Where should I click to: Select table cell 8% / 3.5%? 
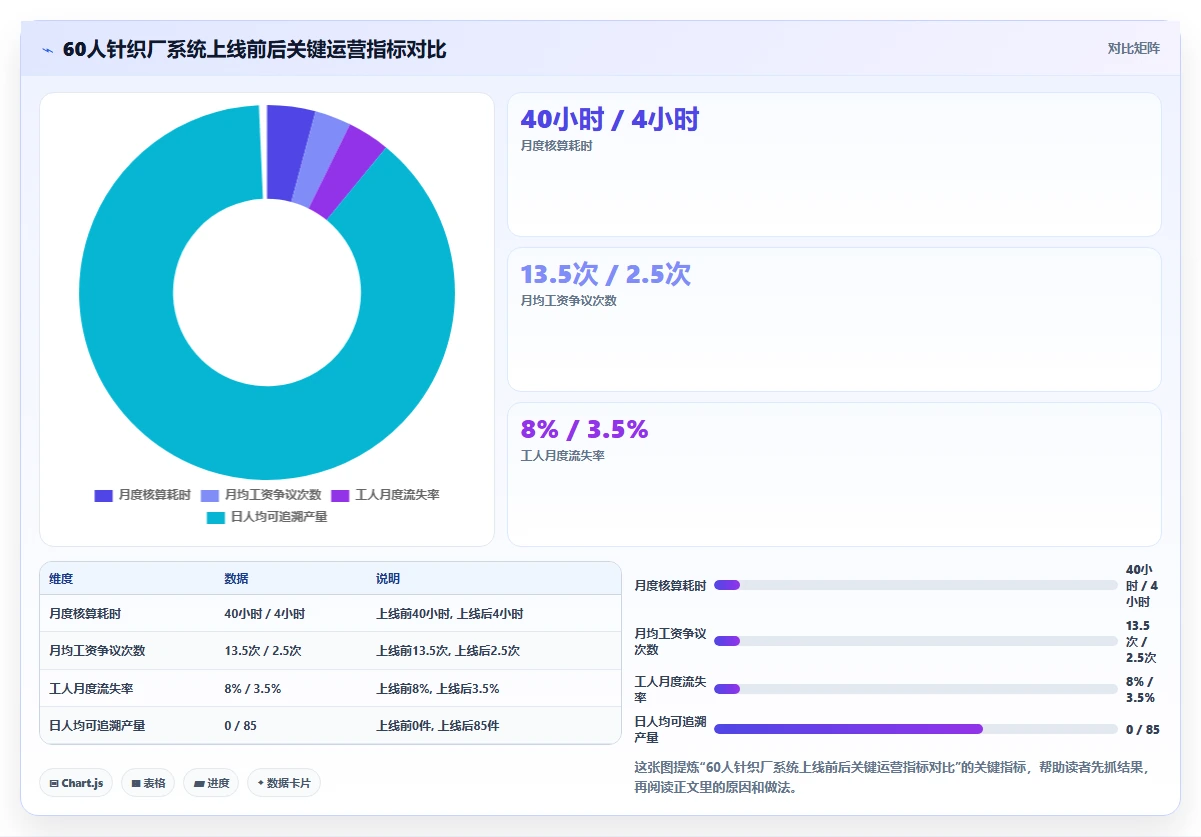[x=253, y=689]
